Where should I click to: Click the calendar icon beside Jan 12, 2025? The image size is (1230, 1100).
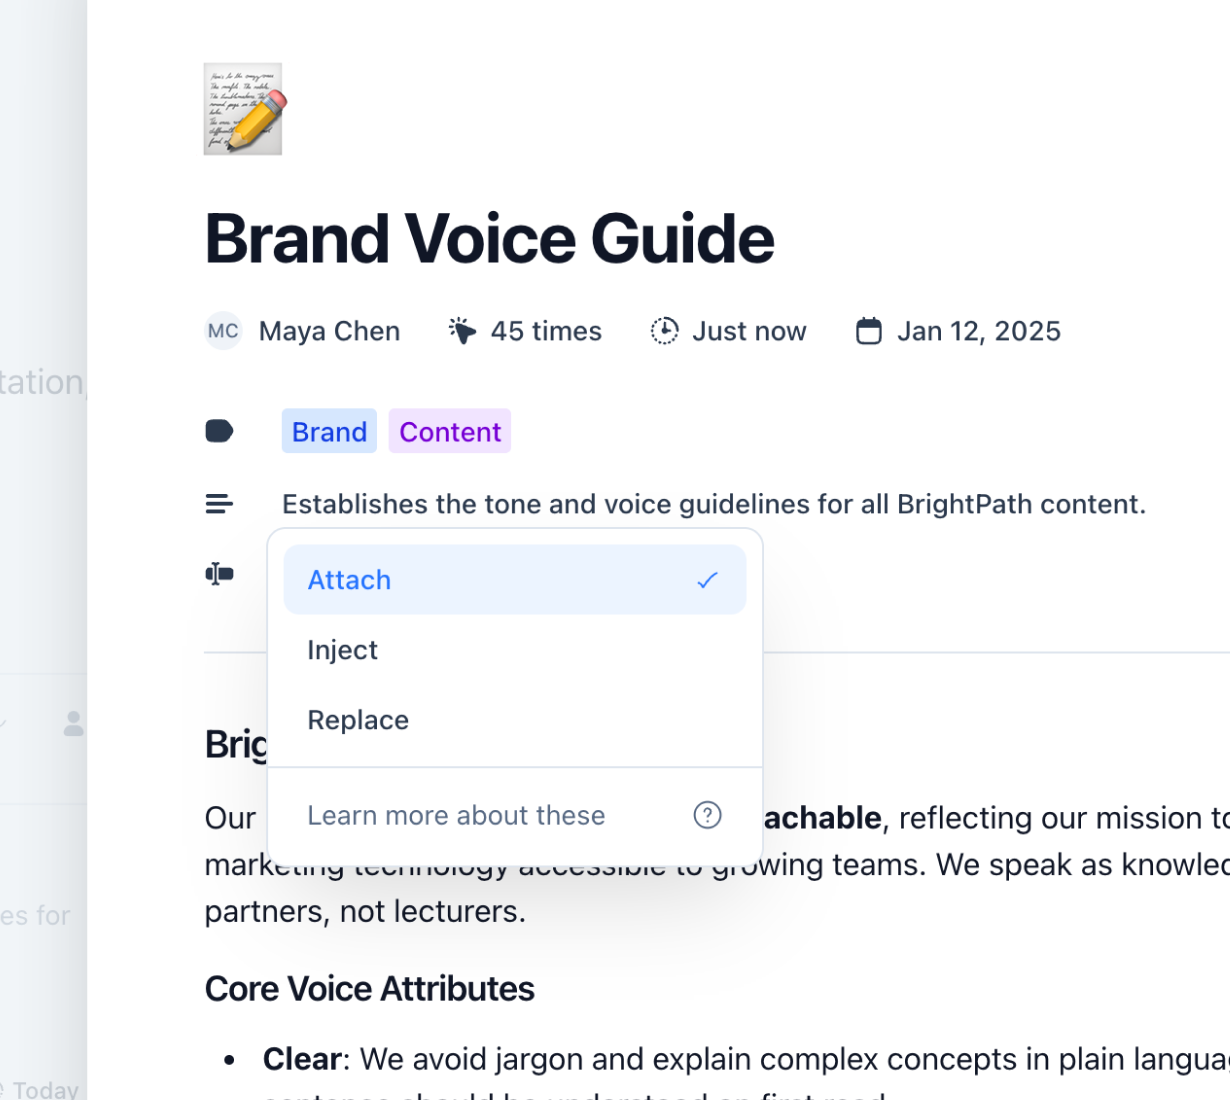[869, 330]
